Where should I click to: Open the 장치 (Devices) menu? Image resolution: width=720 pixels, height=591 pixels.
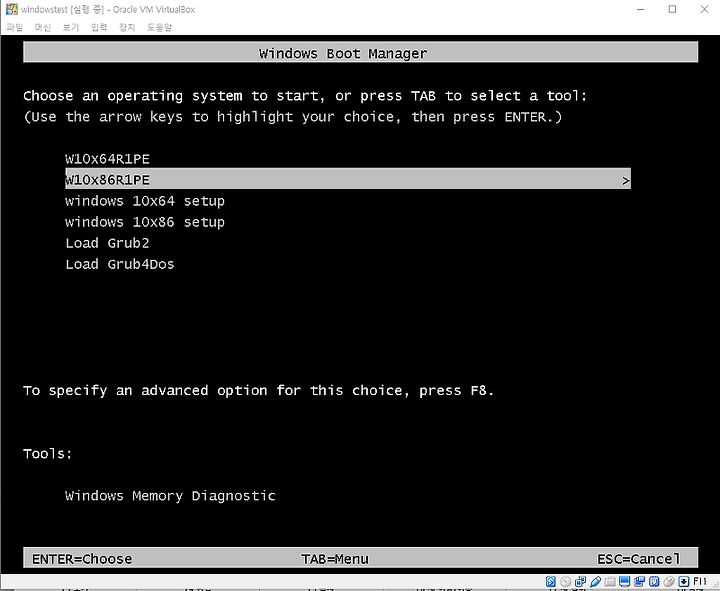pos(127,28)
